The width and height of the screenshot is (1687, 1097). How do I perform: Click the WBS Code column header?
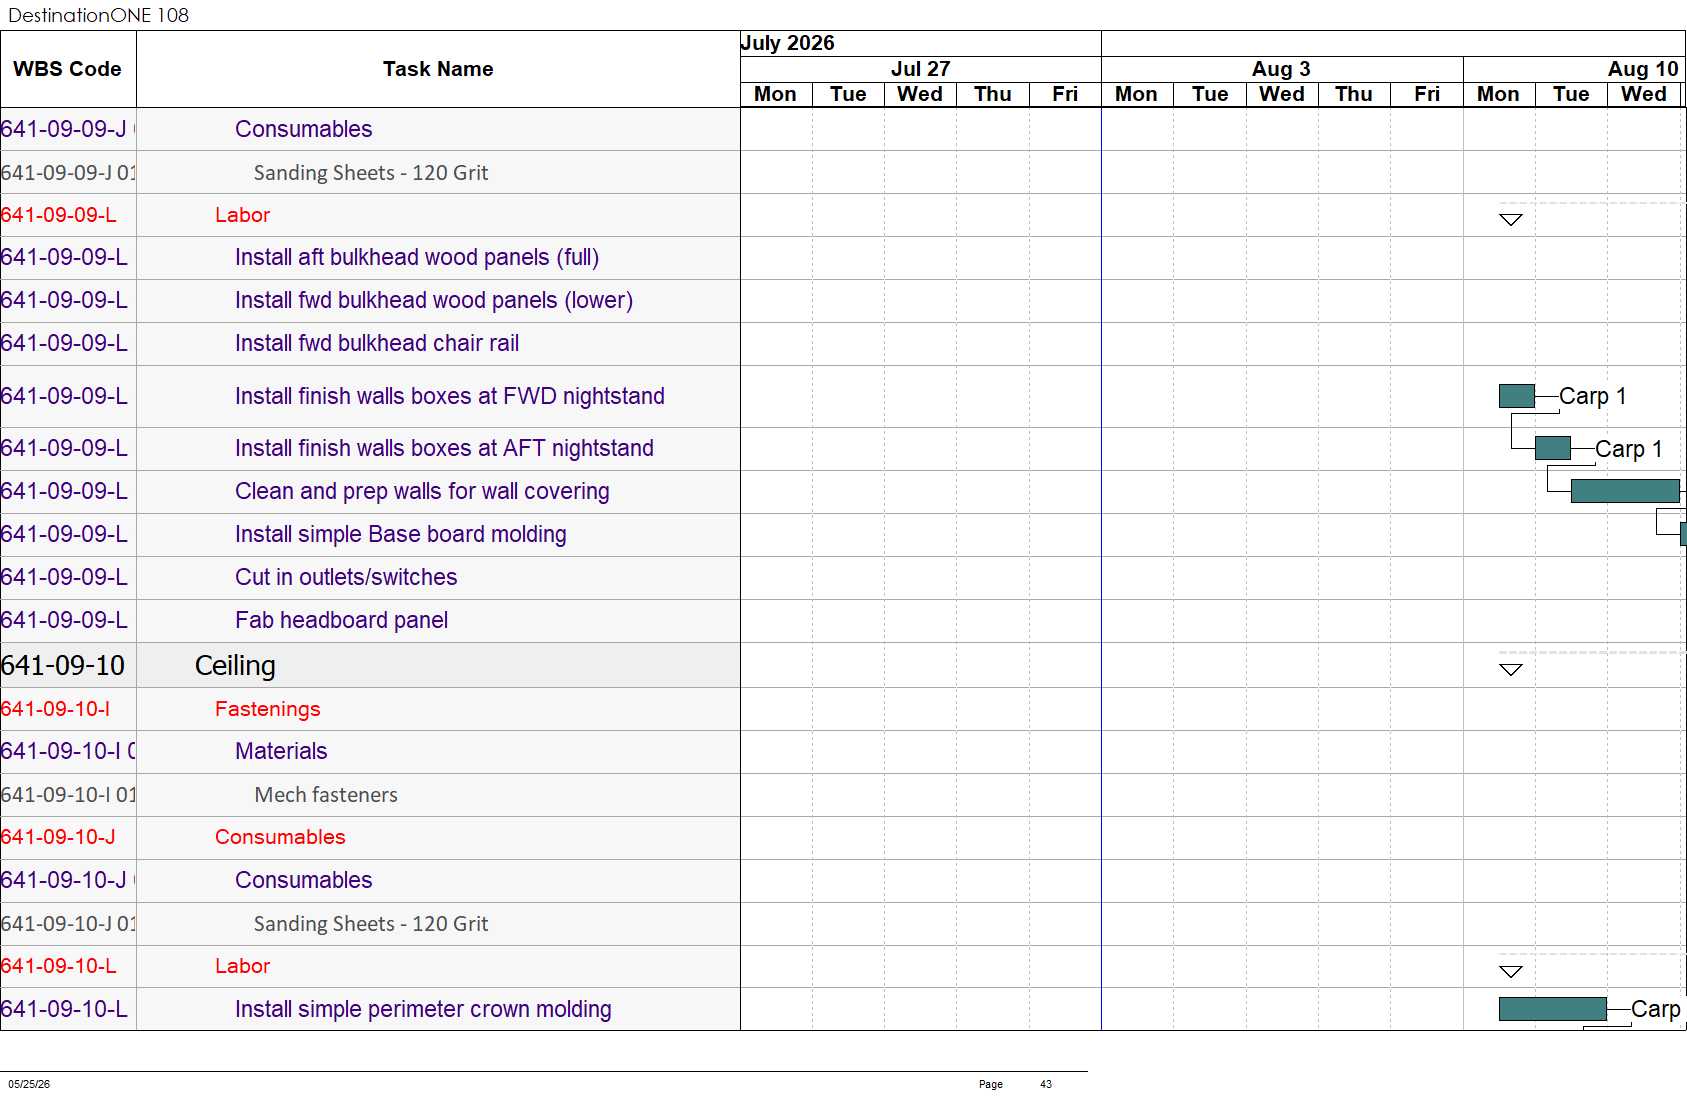pos(68,69)
